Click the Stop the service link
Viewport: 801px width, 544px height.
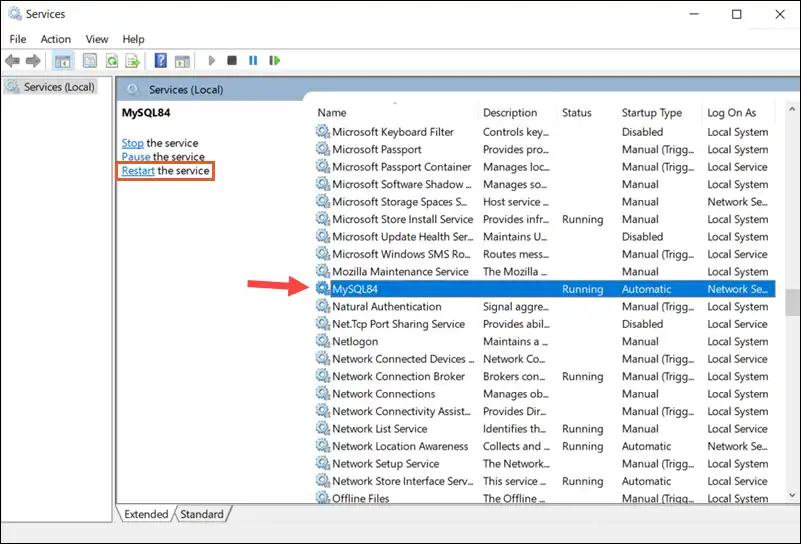click(132, 143)
